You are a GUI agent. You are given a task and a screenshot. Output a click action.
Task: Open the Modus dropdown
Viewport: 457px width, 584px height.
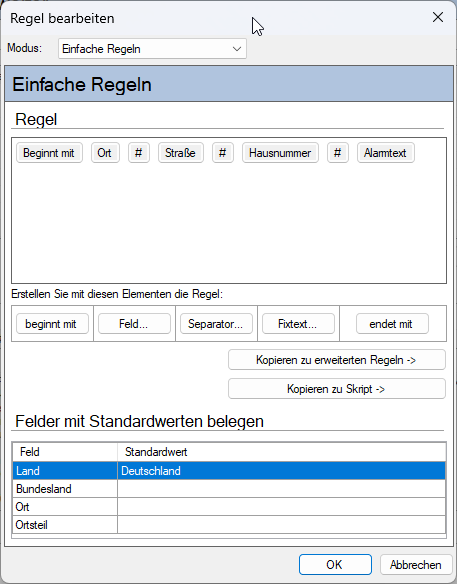tap(152, 49)
